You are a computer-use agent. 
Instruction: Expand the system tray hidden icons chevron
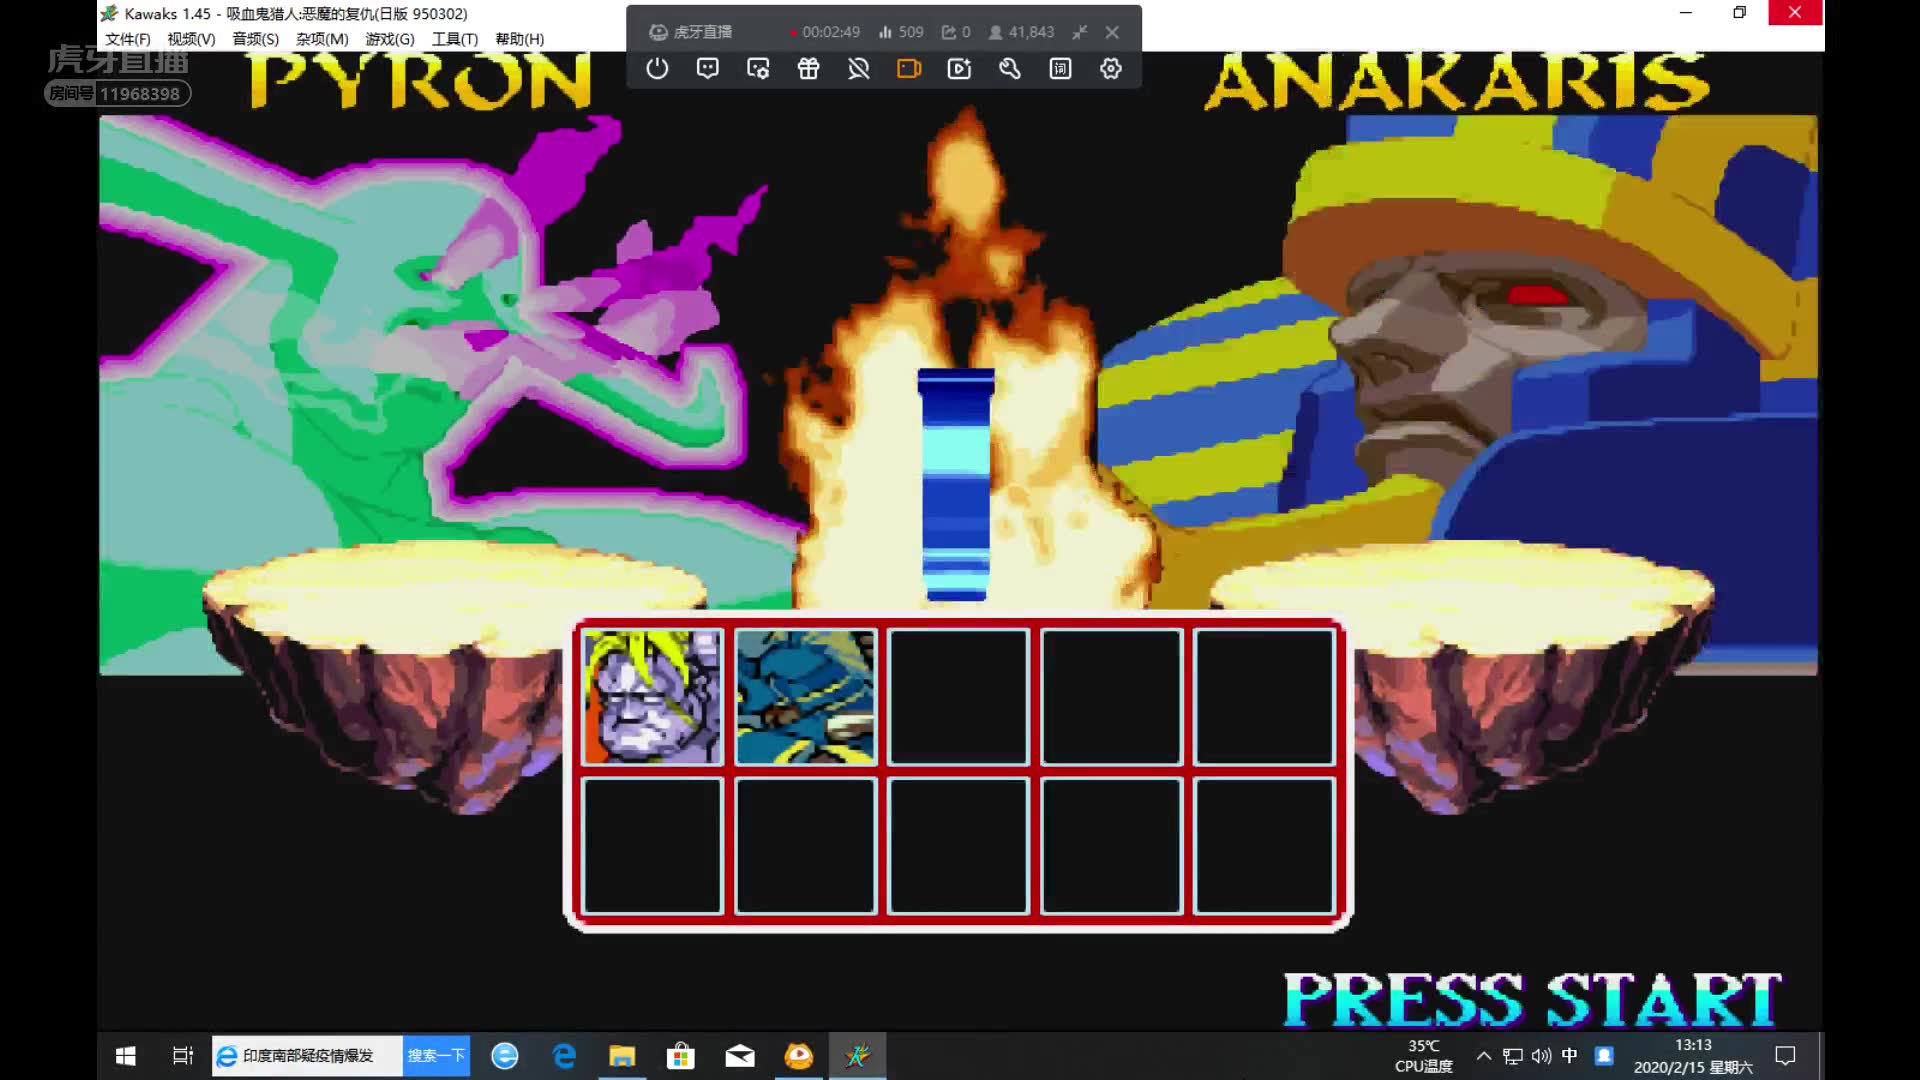(x=1484, y=1056)
